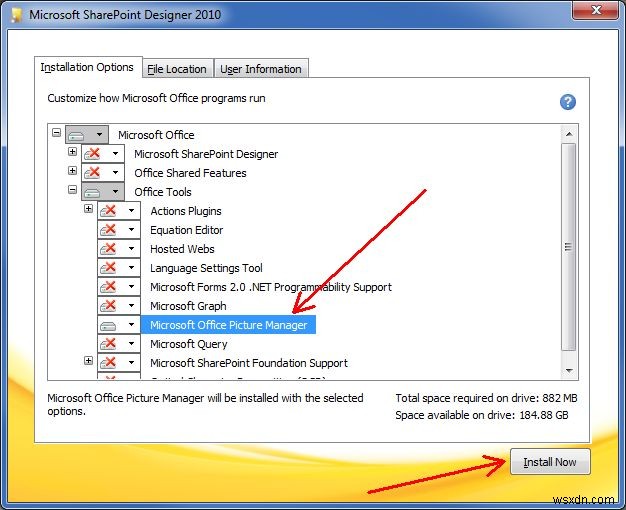Click the not-available icon for Microsoft SharePoint Designer
626x510 pixels.
[x=92, y=154]
